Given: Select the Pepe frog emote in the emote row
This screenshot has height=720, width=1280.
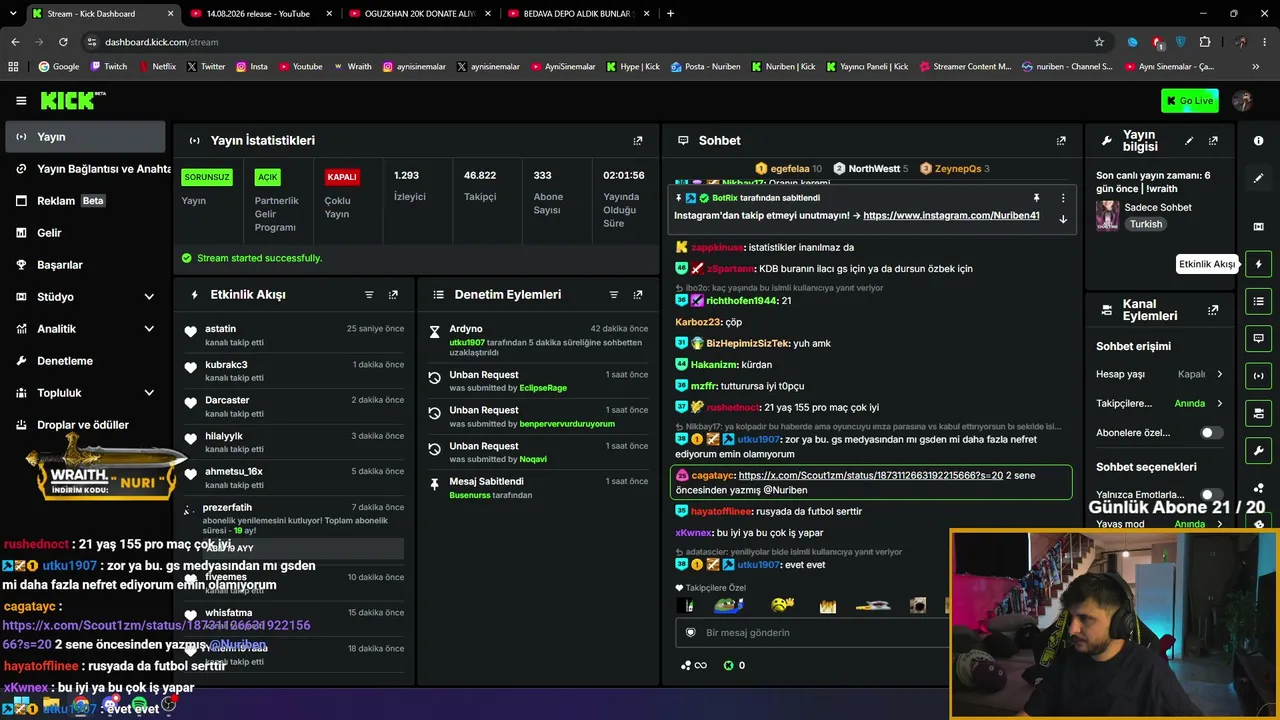Looking at the screenshot, I should (x=728, y=605).
